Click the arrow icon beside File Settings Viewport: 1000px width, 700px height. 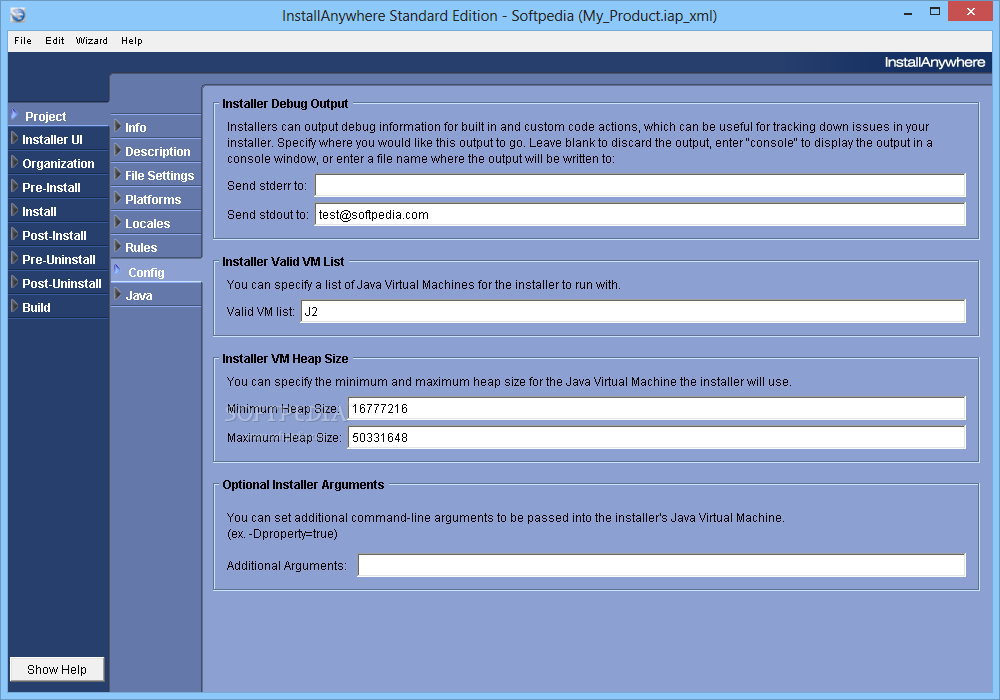(x=117, y=174)
